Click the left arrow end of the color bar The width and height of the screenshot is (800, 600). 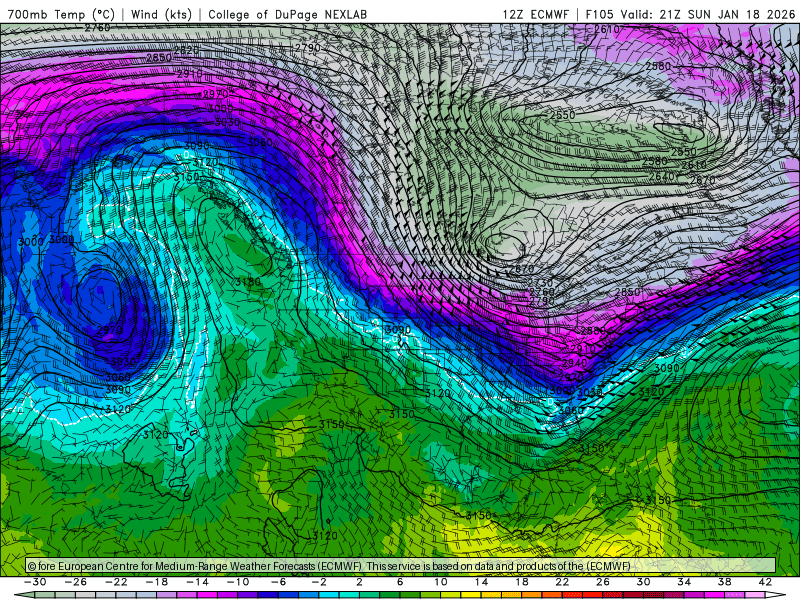click(23, 595)
